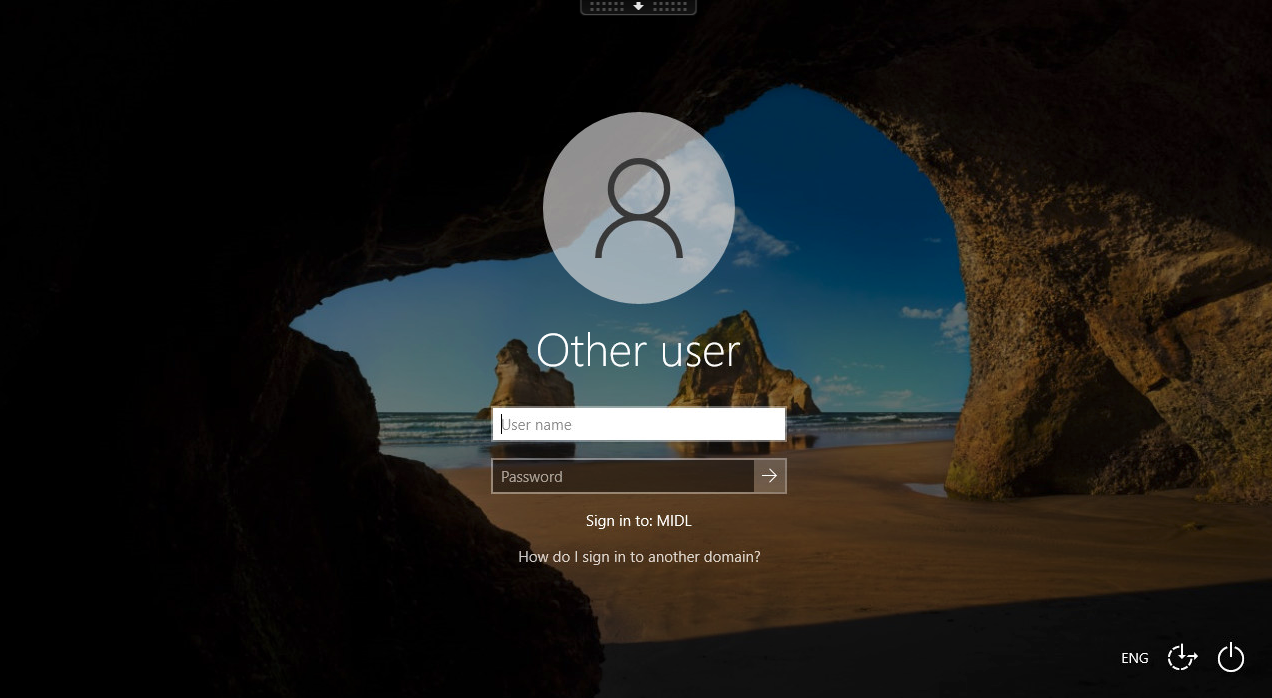The height and width of the screenshot is (698, 1272).
Task: Click the password submit arrow button
Action: (x=769, y=476)
